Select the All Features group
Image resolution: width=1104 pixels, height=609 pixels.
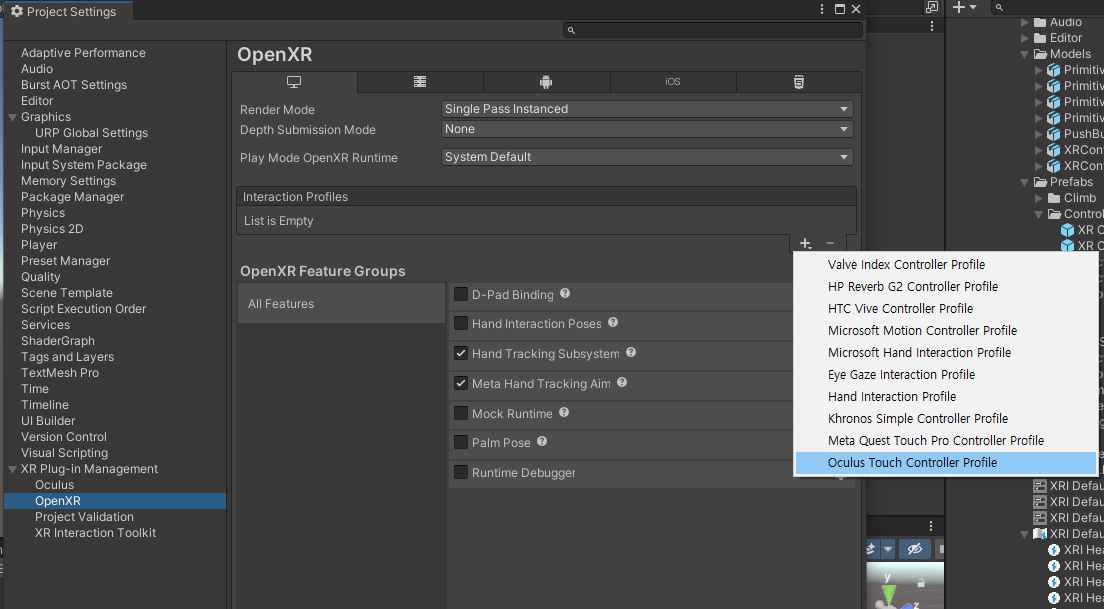(341, 303)
